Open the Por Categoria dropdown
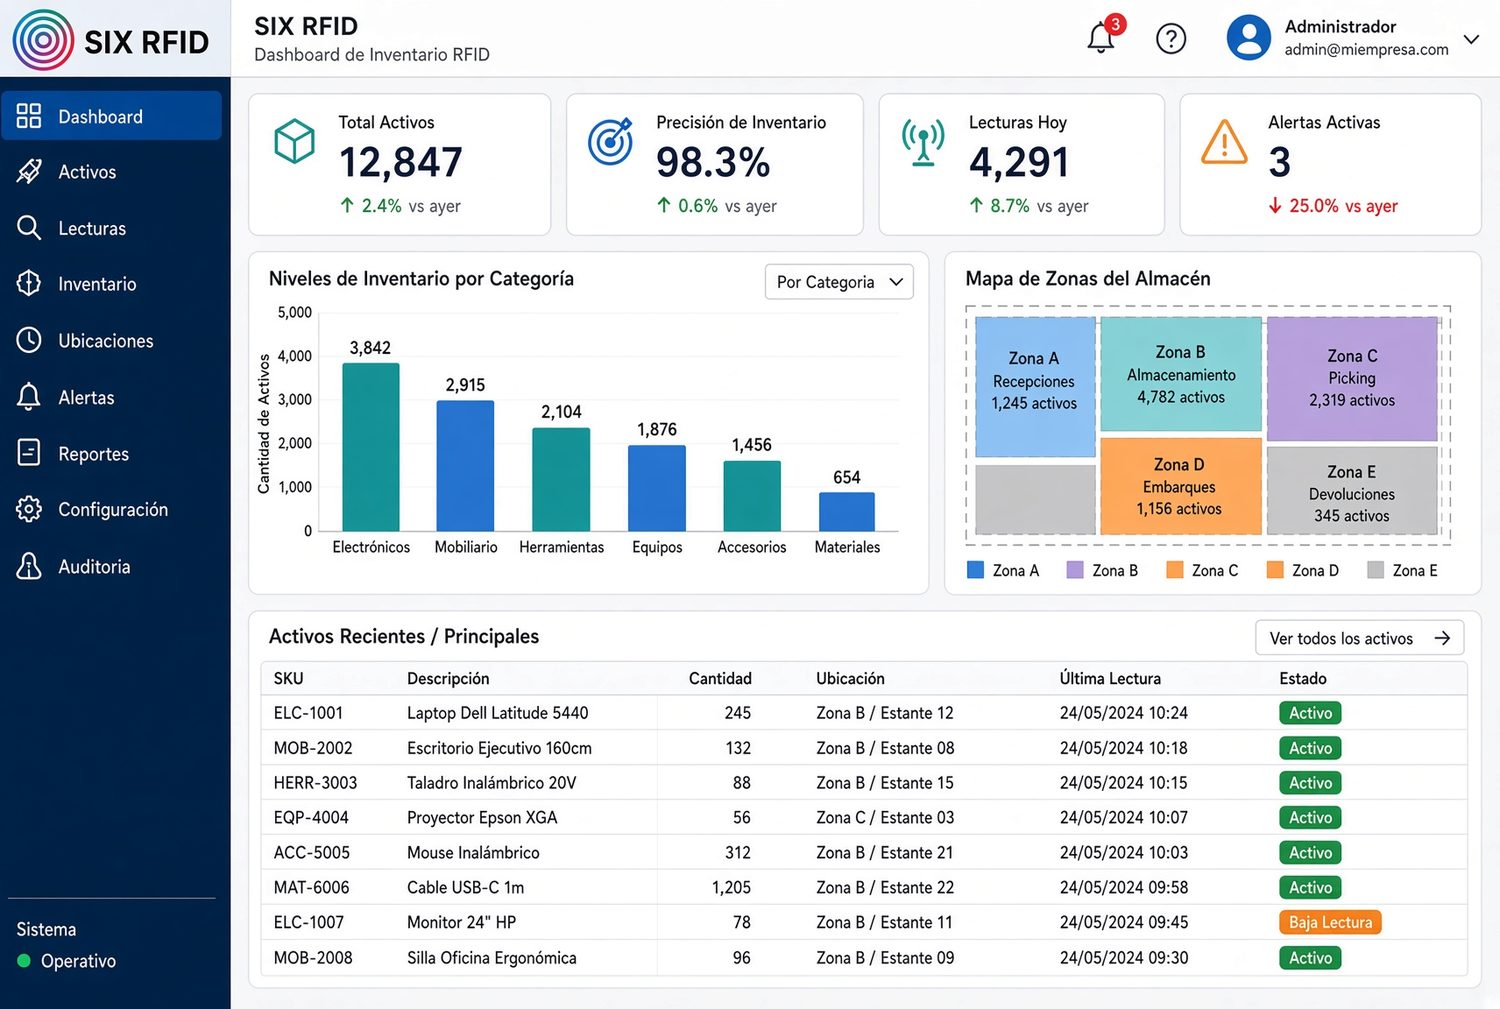Viewport: 1500px width, 1009px height. [x=839, y=282]
